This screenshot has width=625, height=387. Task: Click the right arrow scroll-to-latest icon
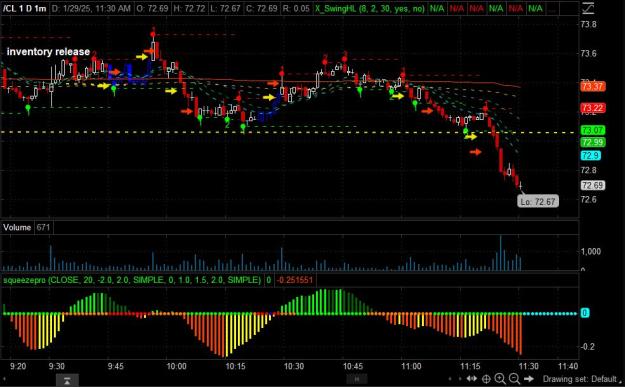pyautogui.click(x=529, y=379)
